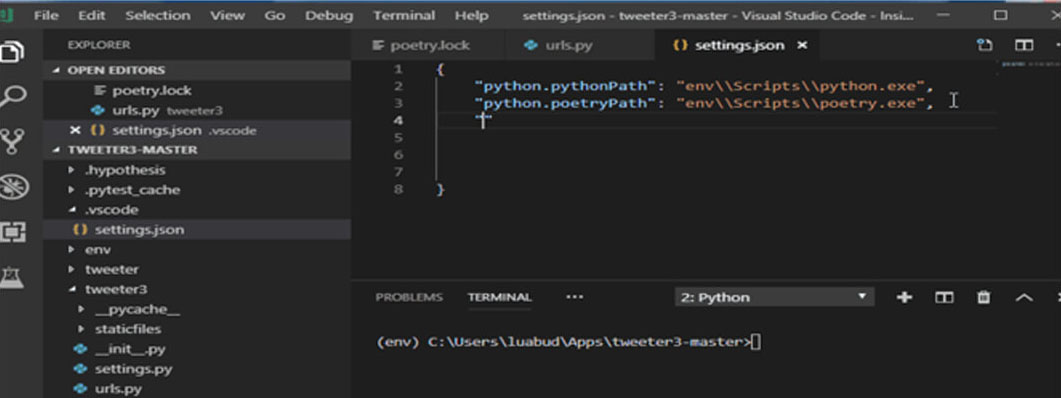Kill terminal with the trash icon
Viewport: 1061px width, 398px height.
coord(984,297)
